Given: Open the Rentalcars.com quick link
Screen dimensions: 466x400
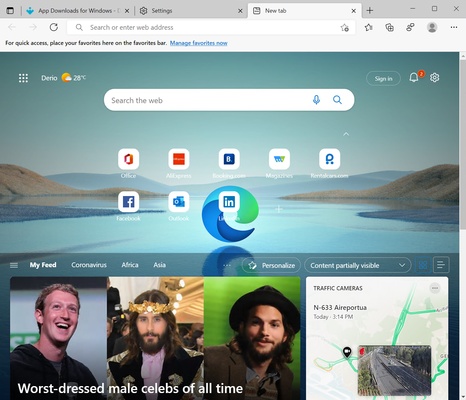Looking at the screenshot, I should click(329, 164).
